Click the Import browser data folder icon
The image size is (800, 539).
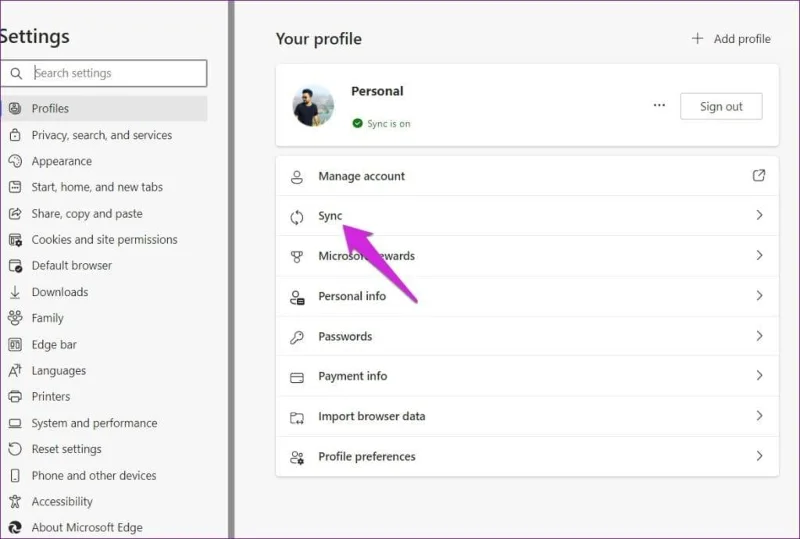click(x=296, y=418)
